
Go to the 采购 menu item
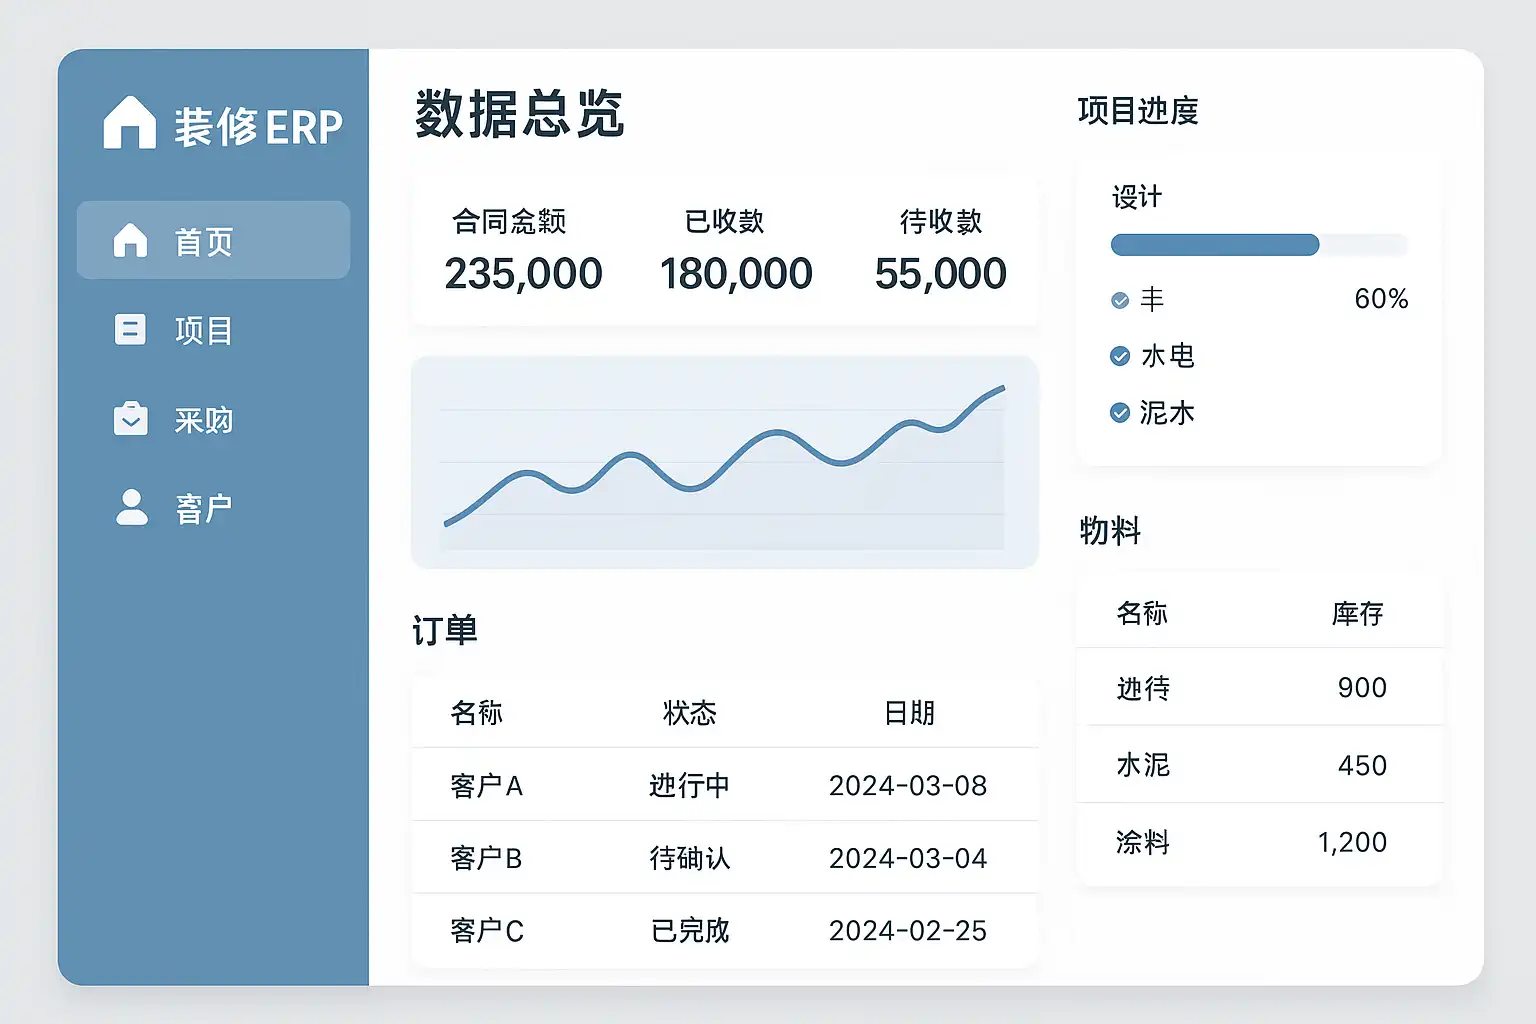[x=203, y=420]
